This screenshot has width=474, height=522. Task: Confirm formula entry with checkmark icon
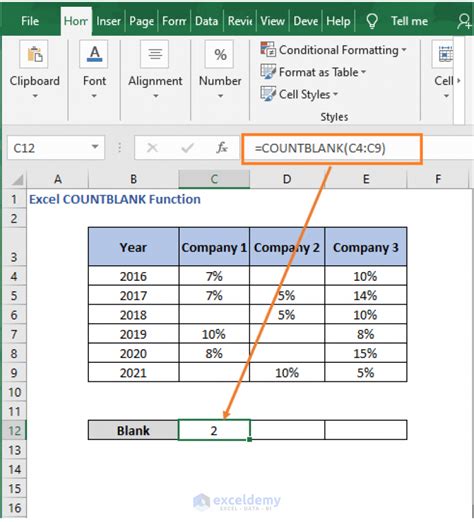[x=187, y=147]
